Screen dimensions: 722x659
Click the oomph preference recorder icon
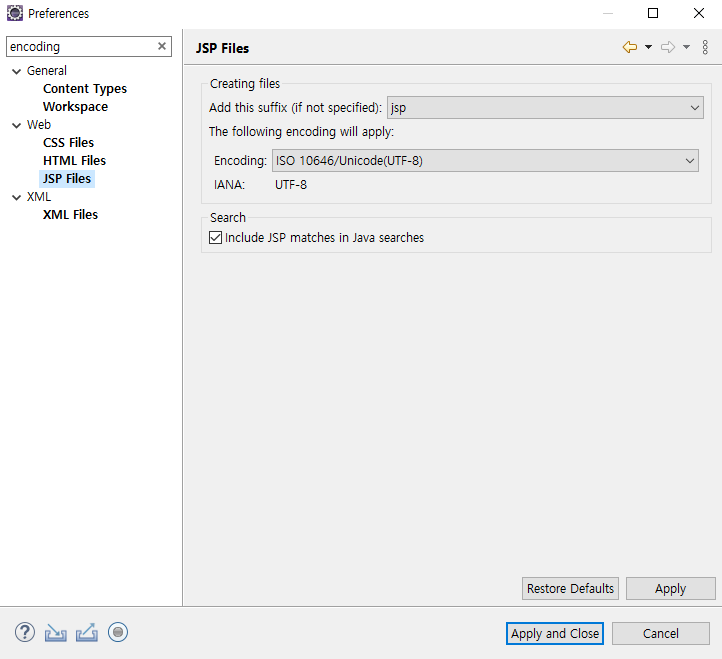coord(118,632)
